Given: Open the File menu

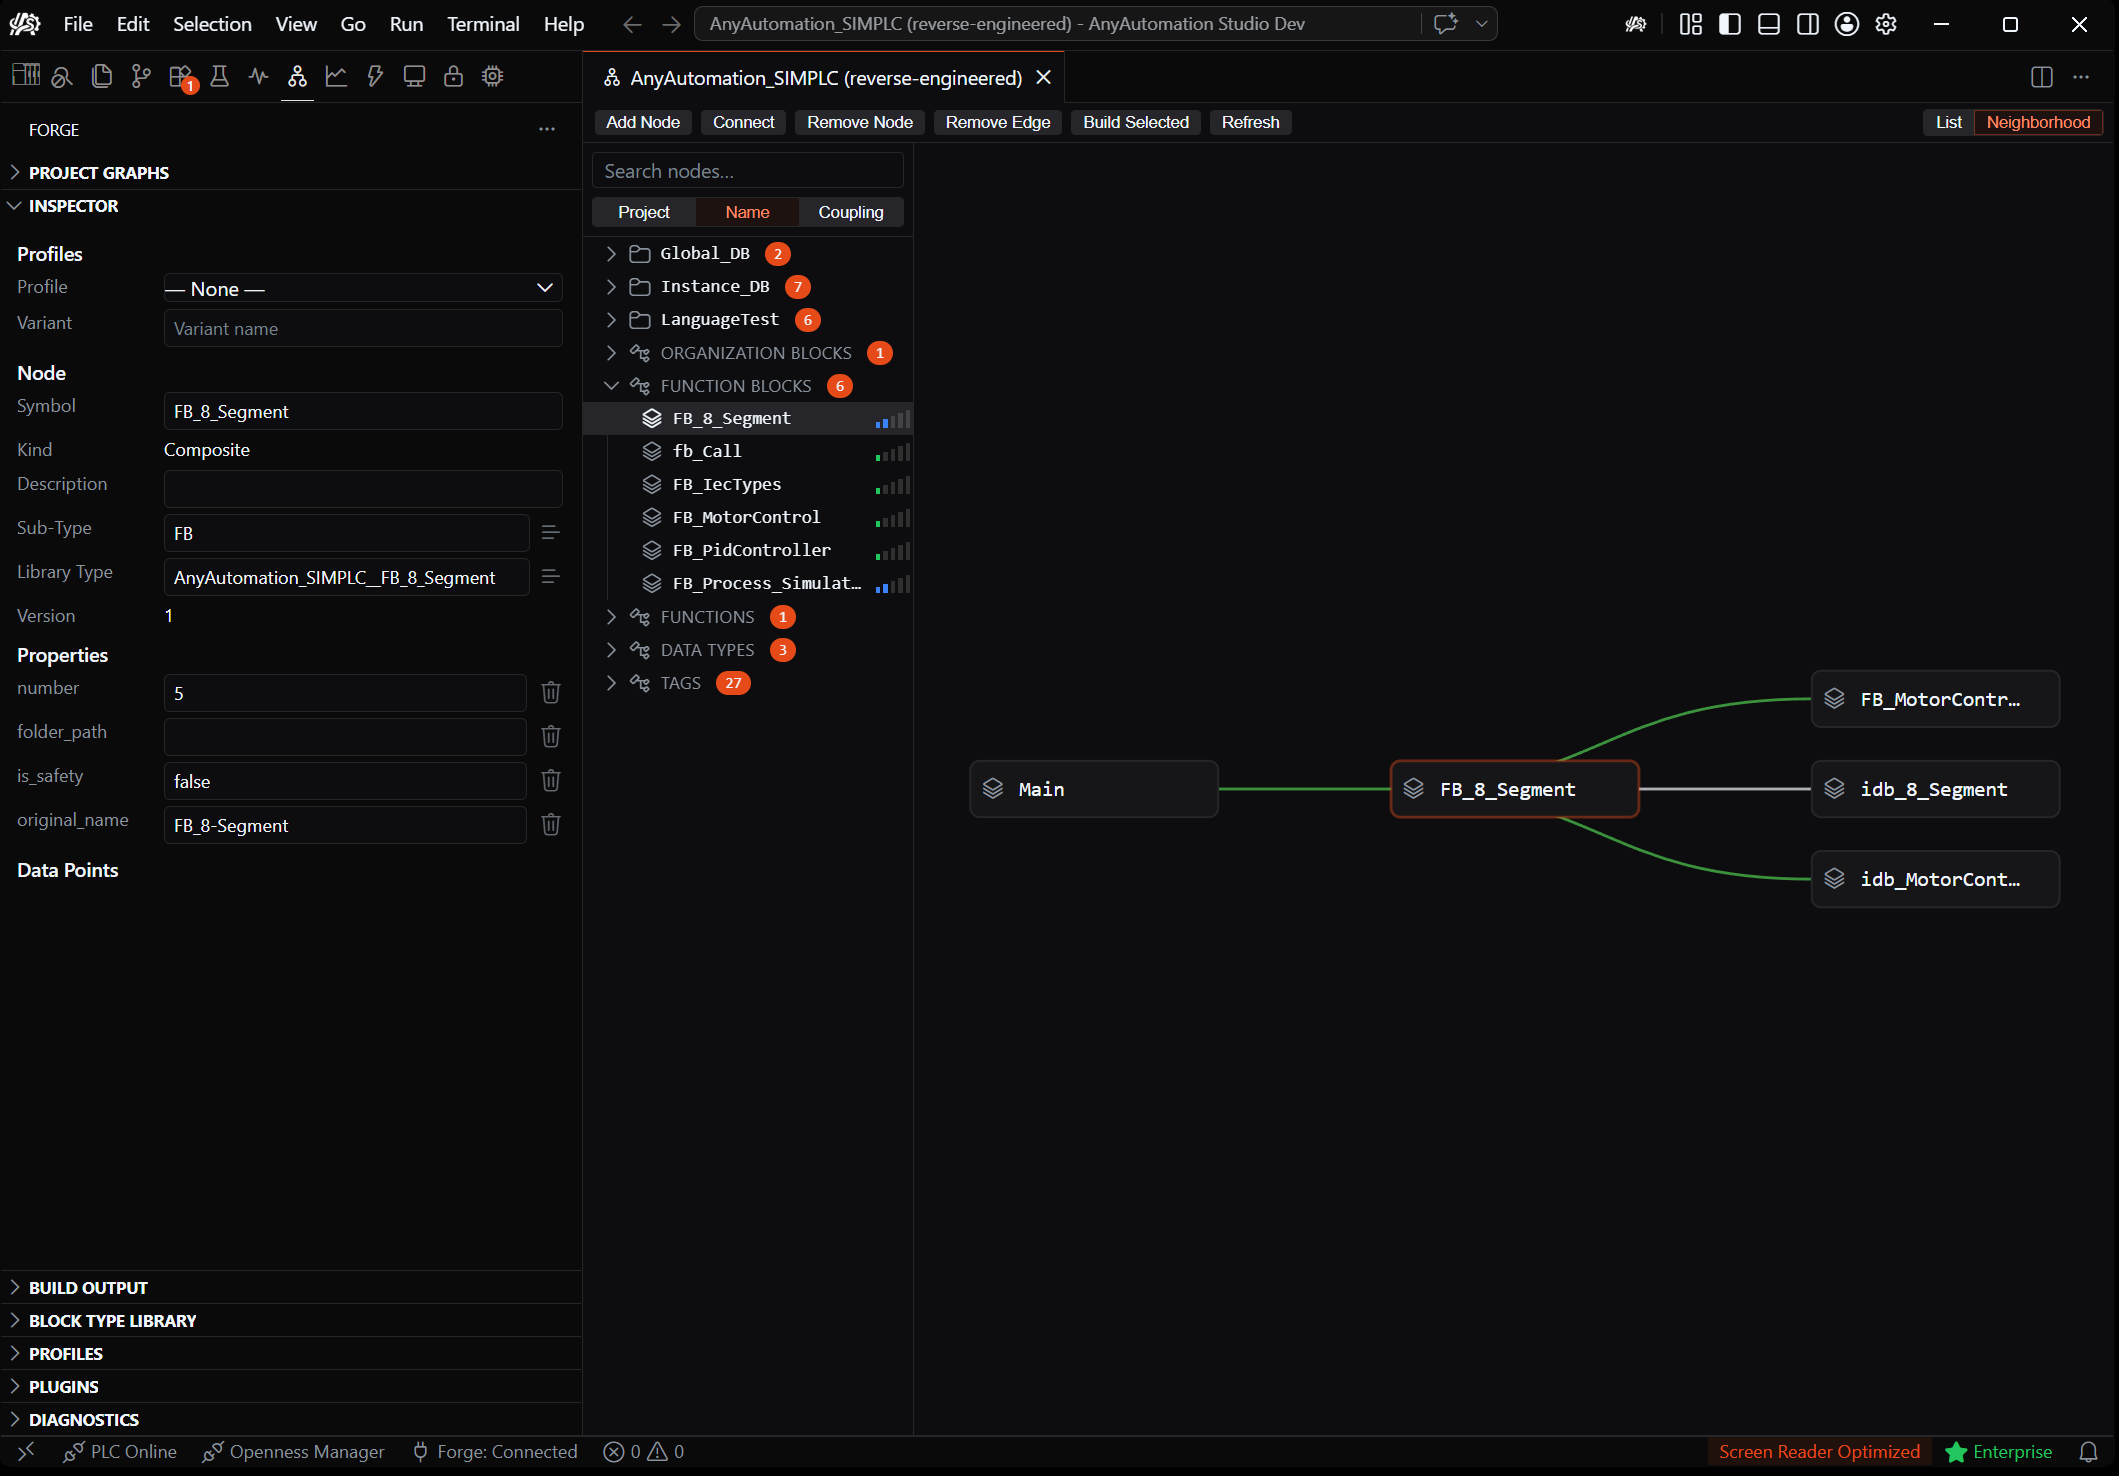Looking at the screenshot, I should [x=78, y=24].
